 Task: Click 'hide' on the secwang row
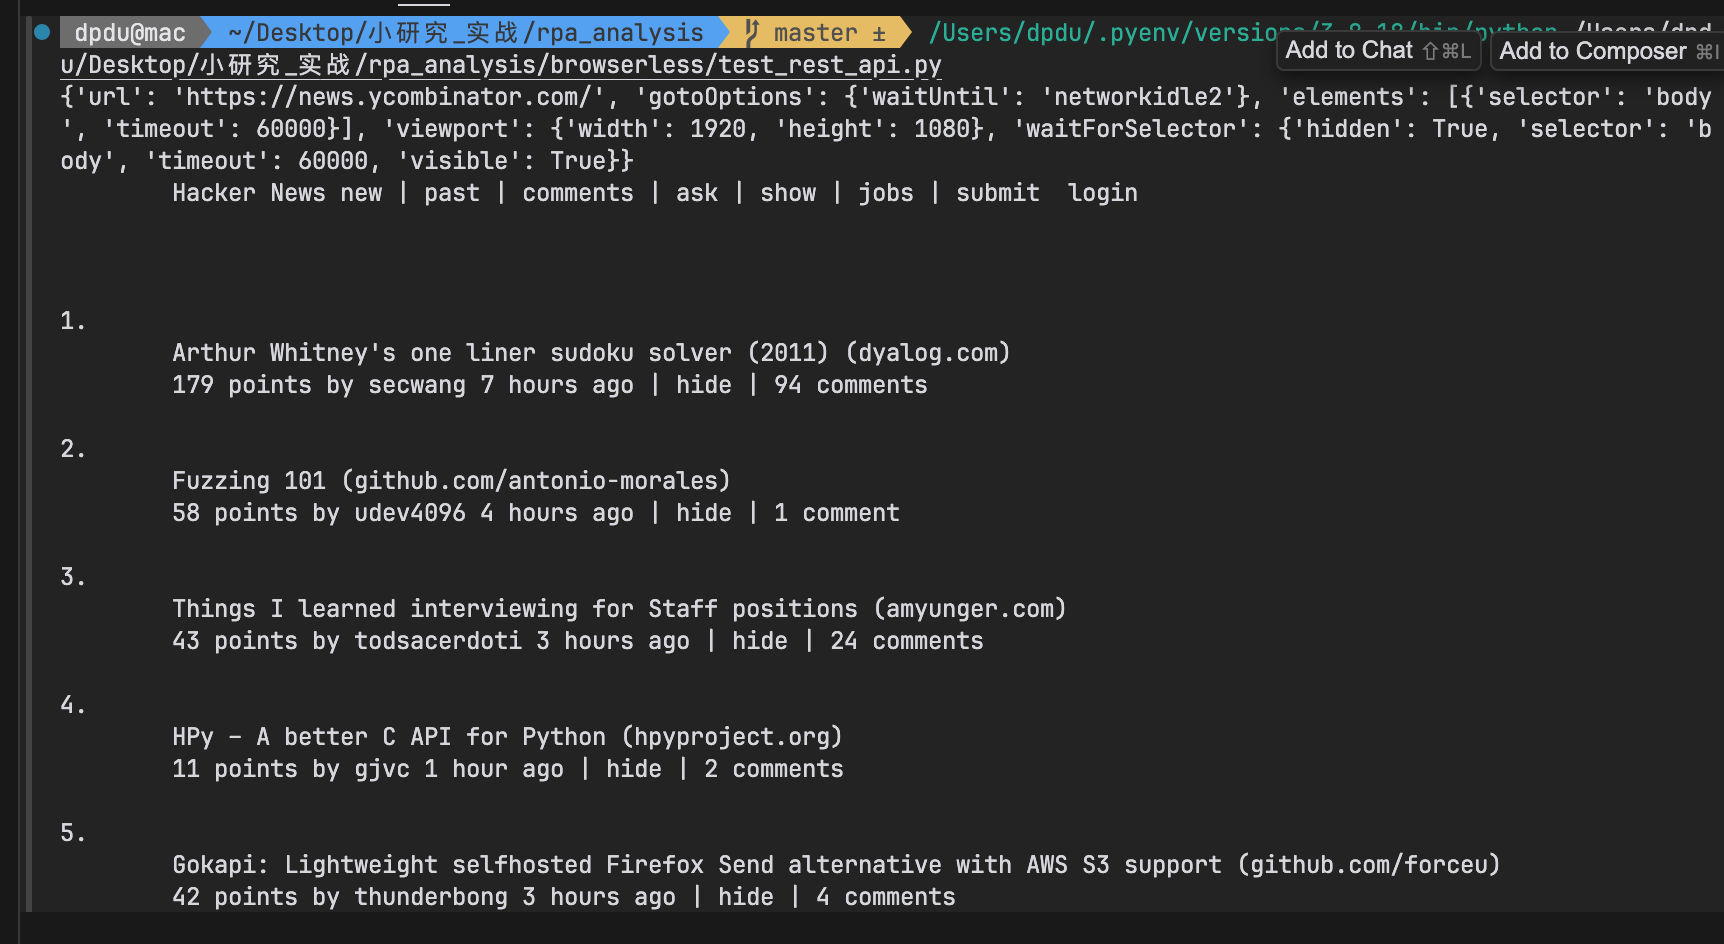pyautogui.click(x=704, y=385)
